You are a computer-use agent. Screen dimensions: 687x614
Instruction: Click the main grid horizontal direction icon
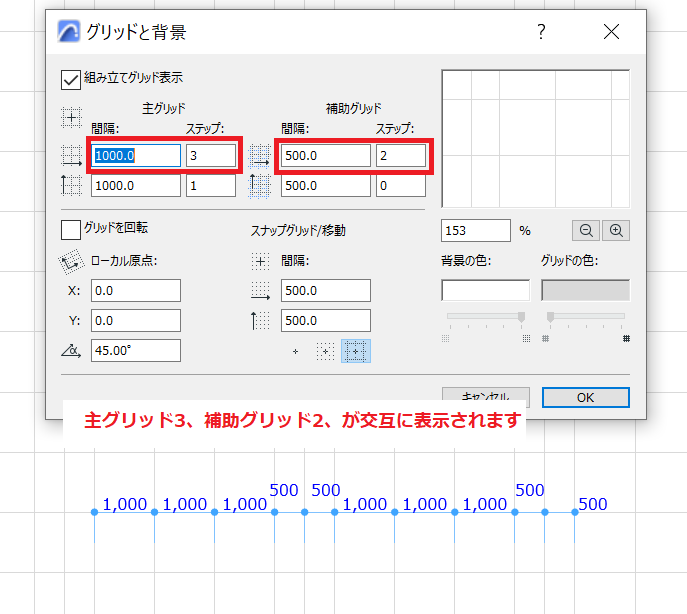71,156
